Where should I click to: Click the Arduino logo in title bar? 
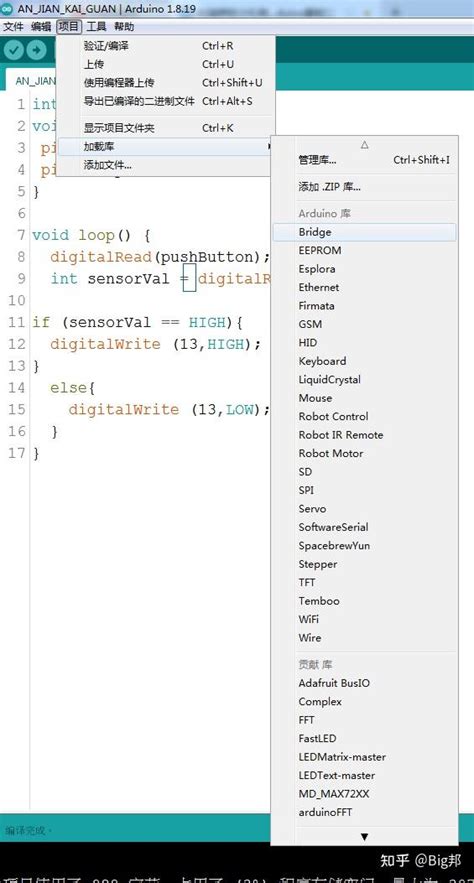(7, 9)
